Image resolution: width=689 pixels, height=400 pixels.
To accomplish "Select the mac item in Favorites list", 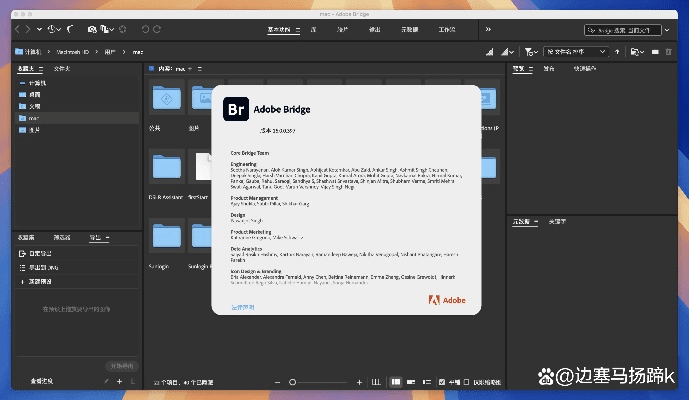I will pos(77,118).
